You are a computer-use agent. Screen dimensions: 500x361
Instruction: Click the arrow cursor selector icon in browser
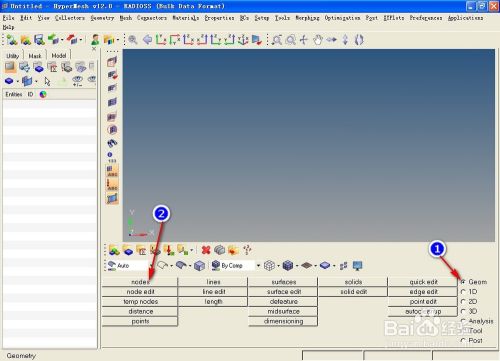(x=47, y=81)
